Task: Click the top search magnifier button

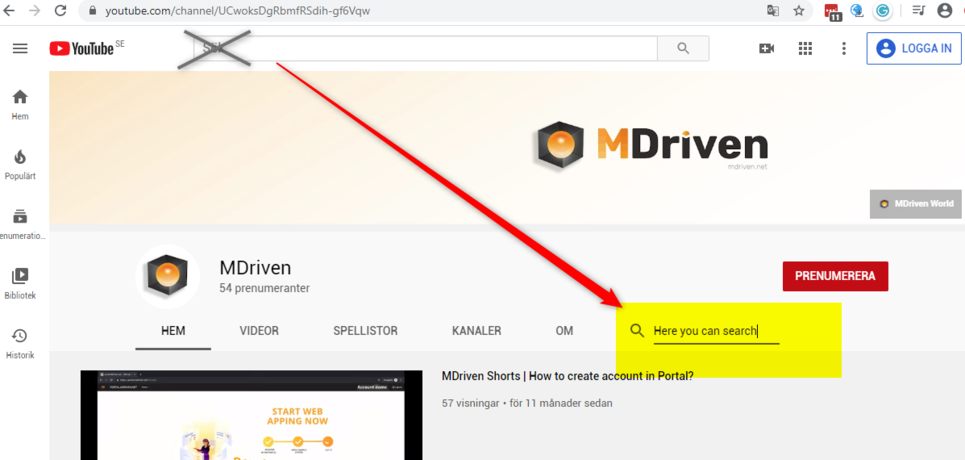Action: tap(683, 48)
